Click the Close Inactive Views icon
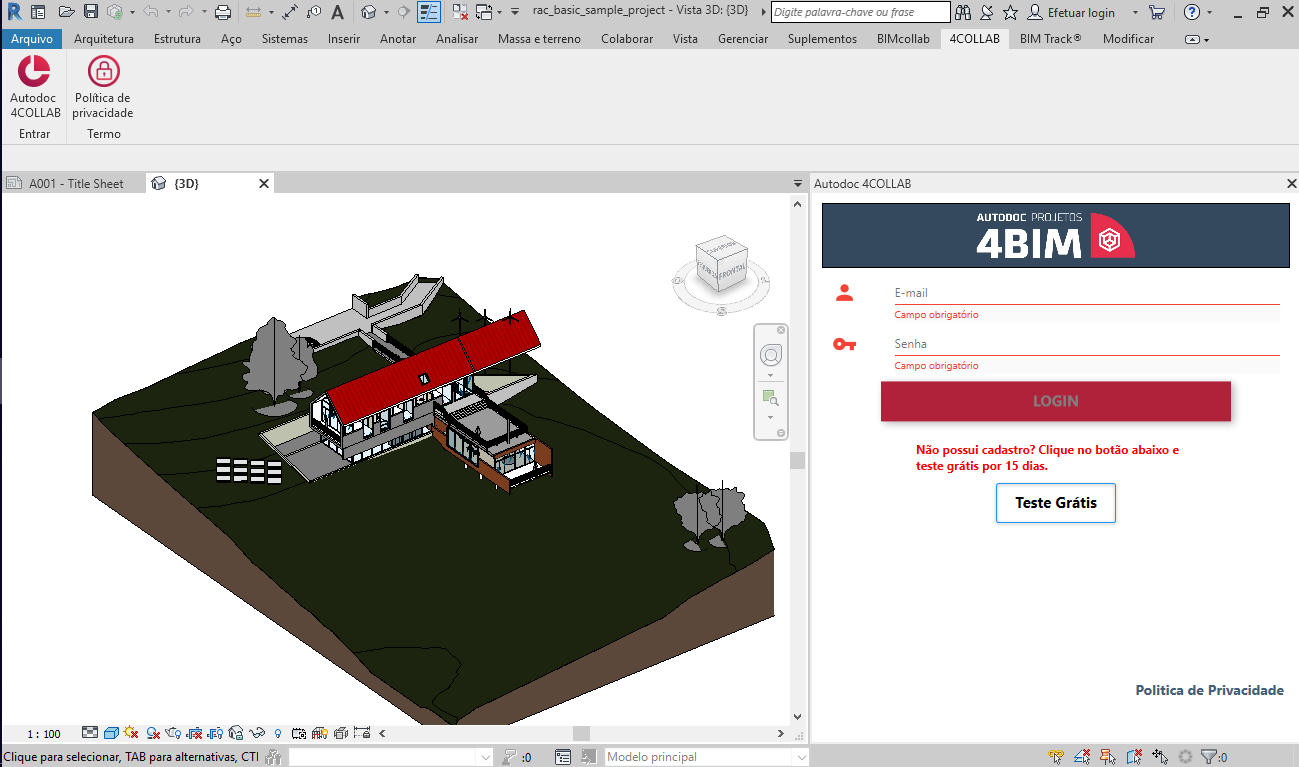Viewport: 1299px width, 767px height. pos(459,12)
